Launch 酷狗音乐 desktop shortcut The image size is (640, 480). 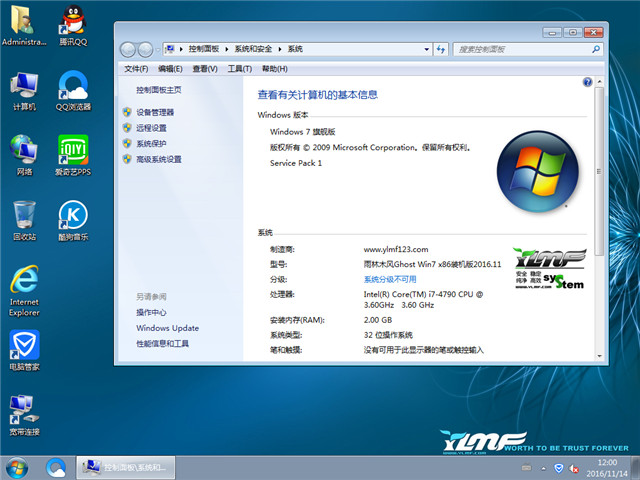(x=73, y=220)
